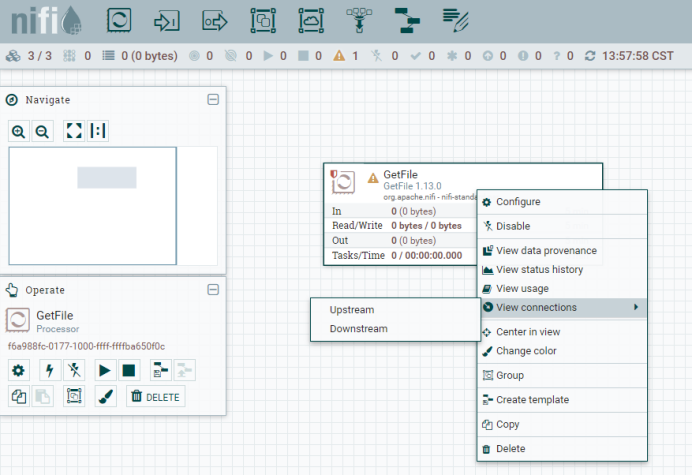Viewport: 692px width, 475px height.
Task: Click the Read/Write row of GetFile
Action: point(400,226)
